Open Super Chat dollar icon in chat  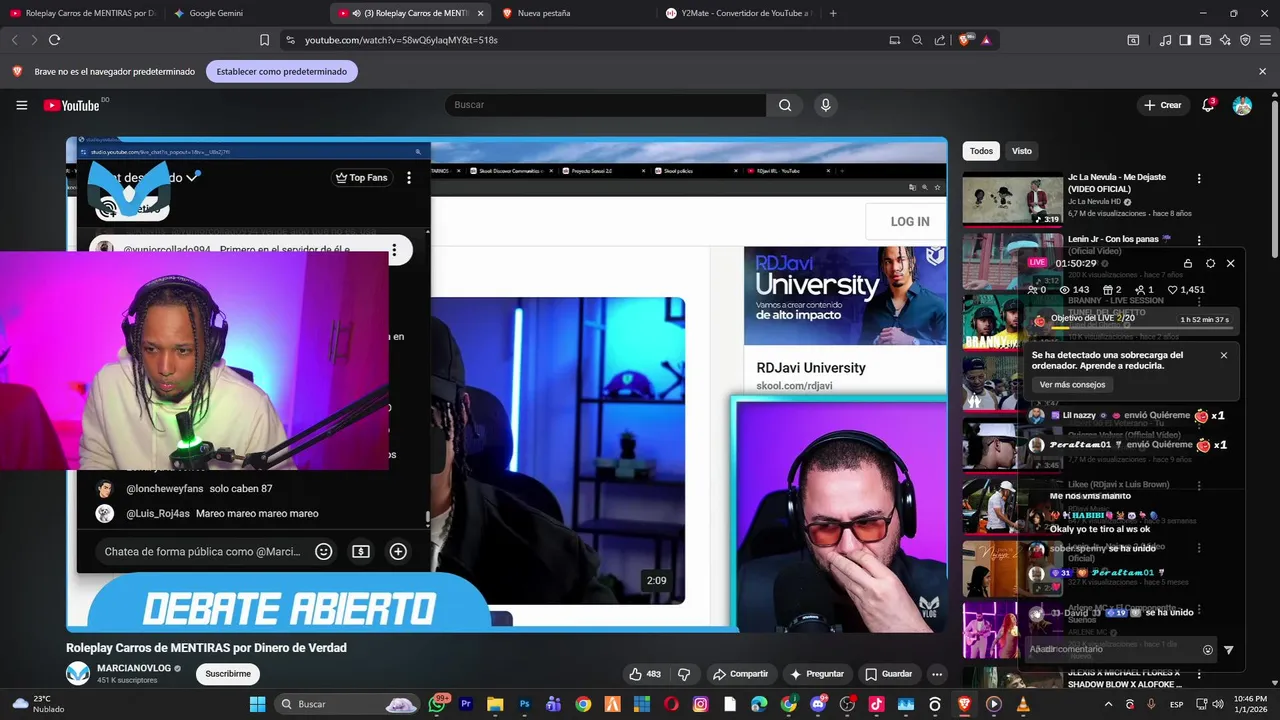[x=361, y=551]
